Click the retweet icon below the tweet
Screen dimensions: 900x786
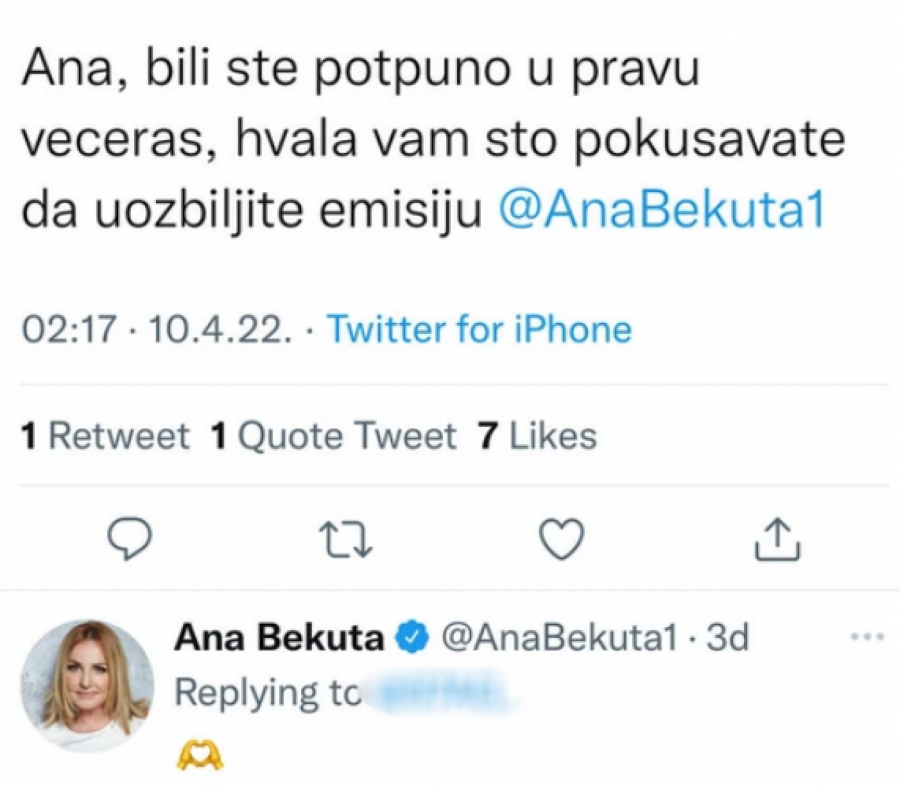click(345, 538)
